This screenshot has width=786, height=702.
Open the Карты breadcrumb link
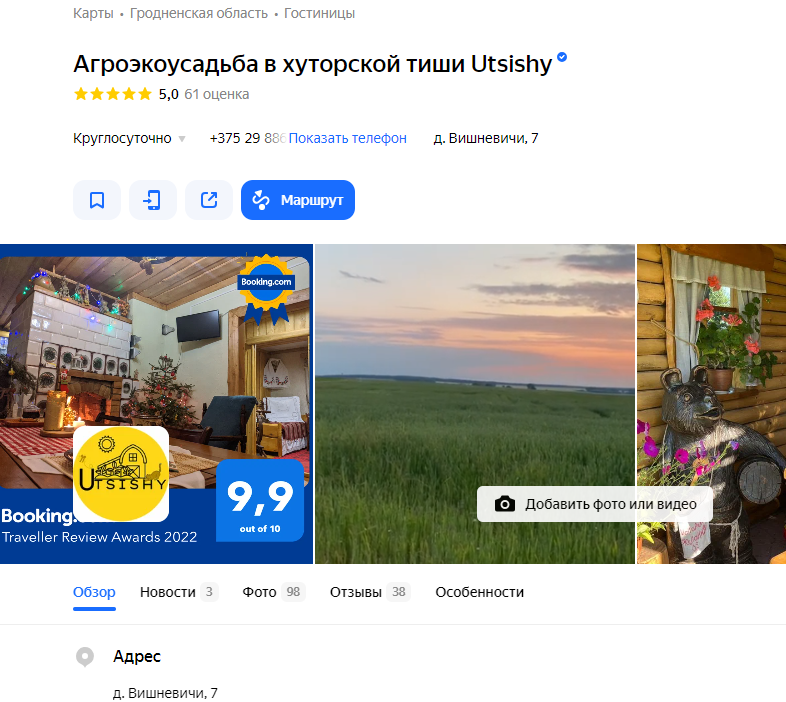coord(93,14)
